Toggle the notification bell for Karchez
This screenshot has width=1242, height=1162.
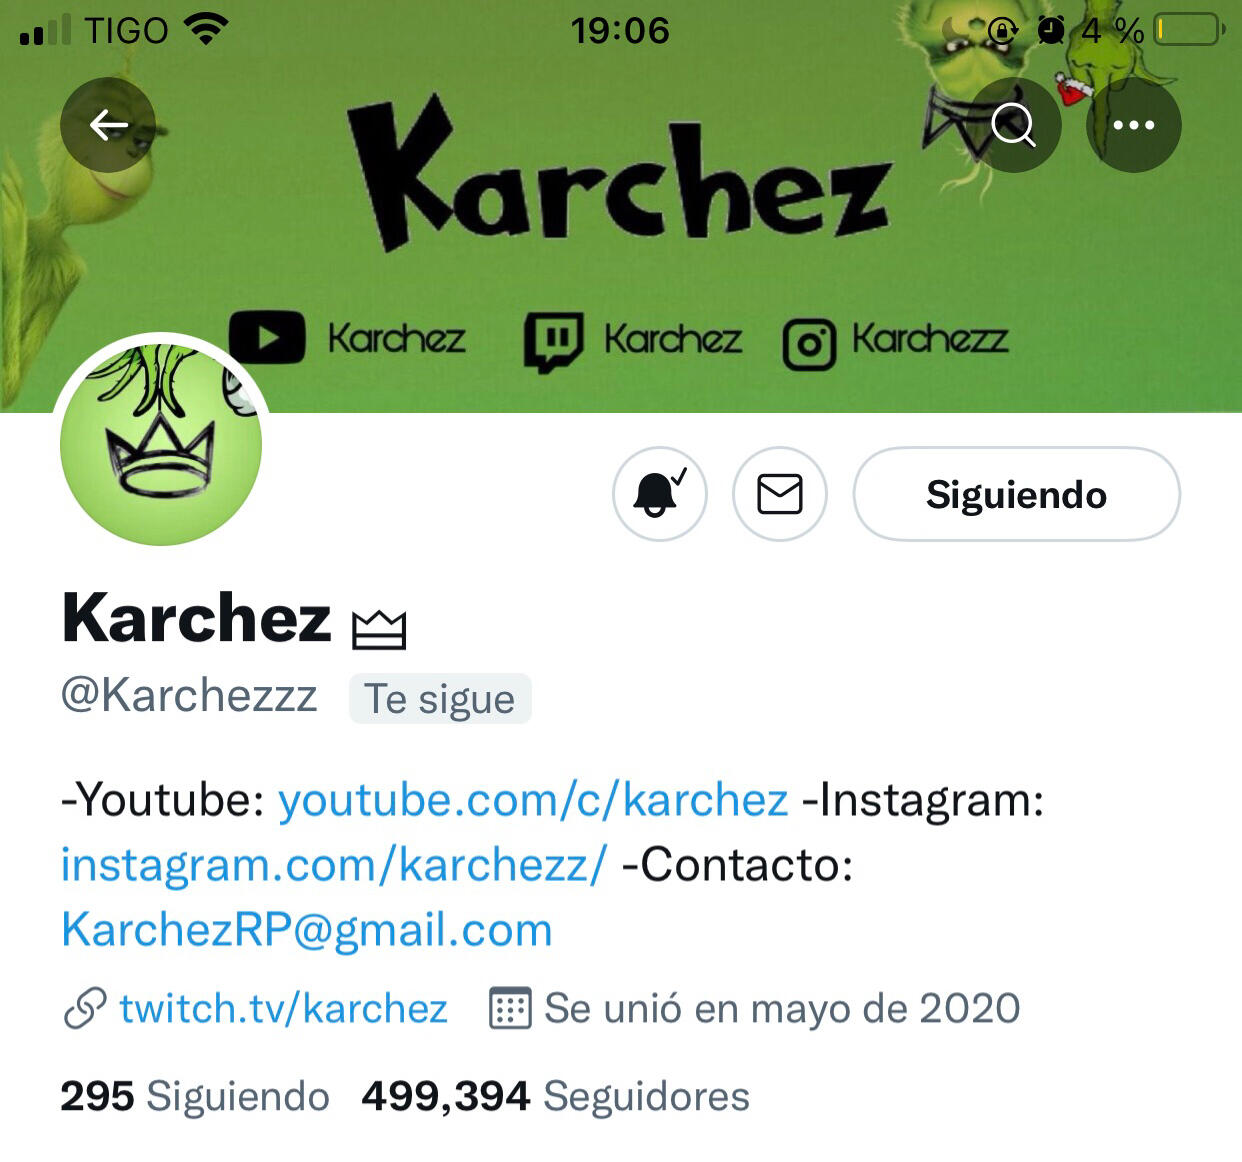(x=660, y=494)
